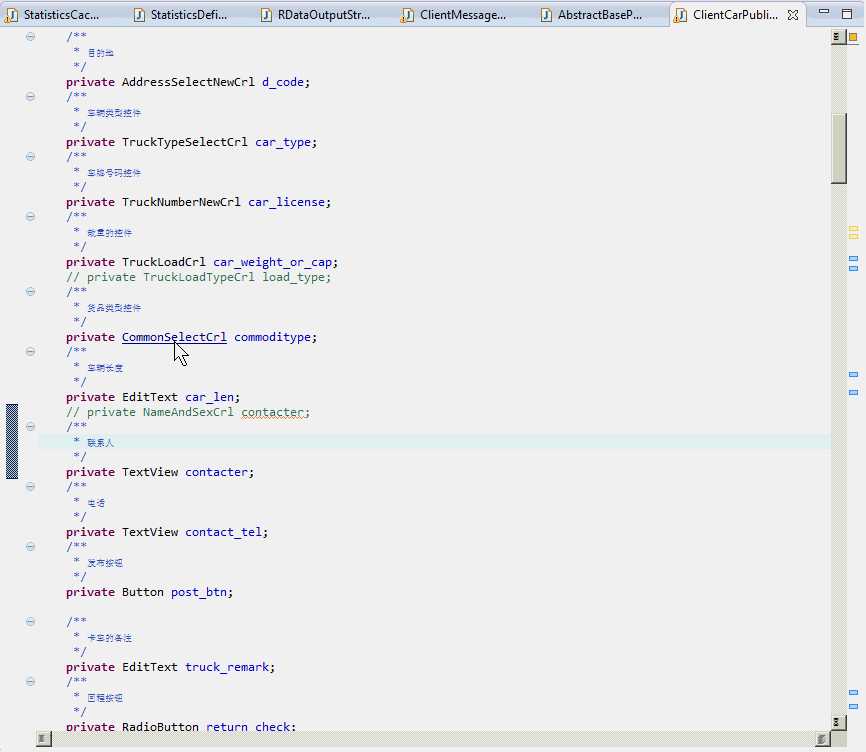Click the Java file icon on ClientCarPubli... tab
The image size is (866, 752).
tap(680, 15)
